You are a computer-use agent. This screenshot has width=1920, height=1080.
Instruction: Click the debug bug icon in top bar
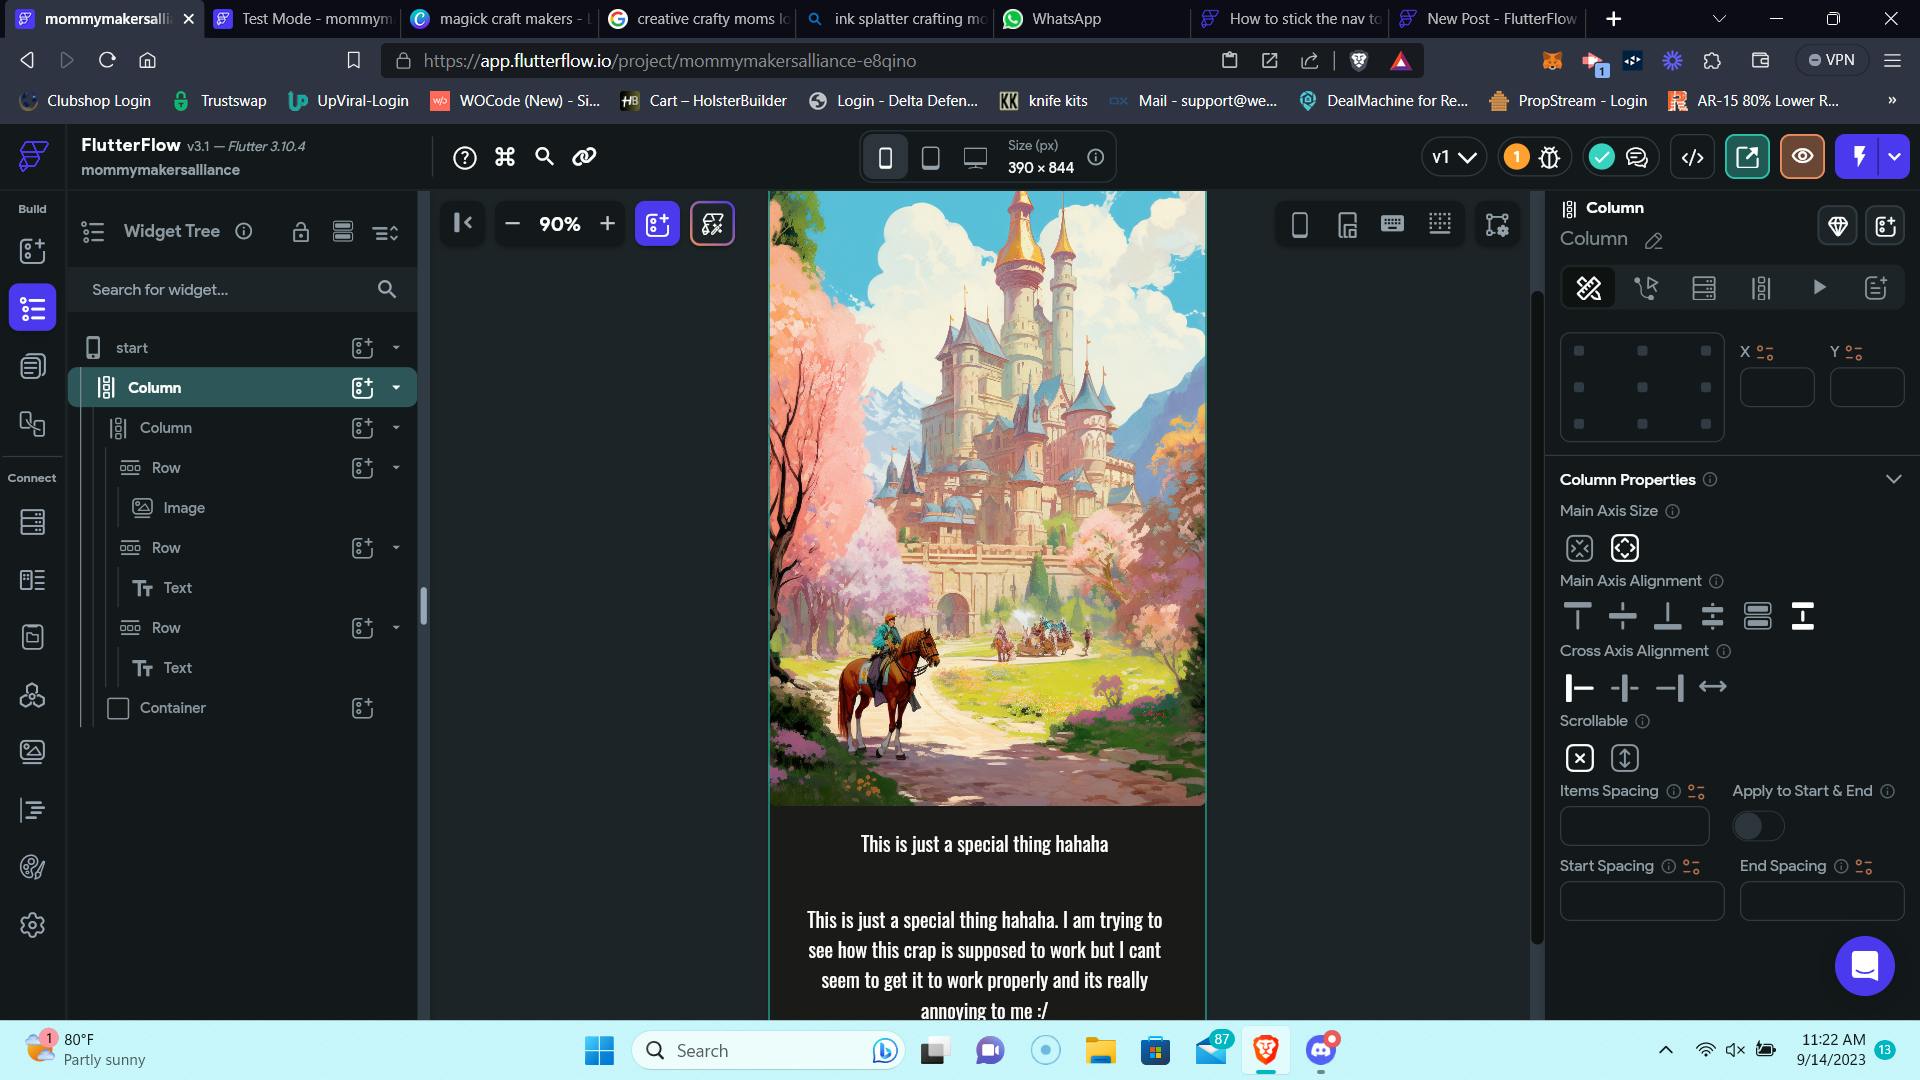1549,157
